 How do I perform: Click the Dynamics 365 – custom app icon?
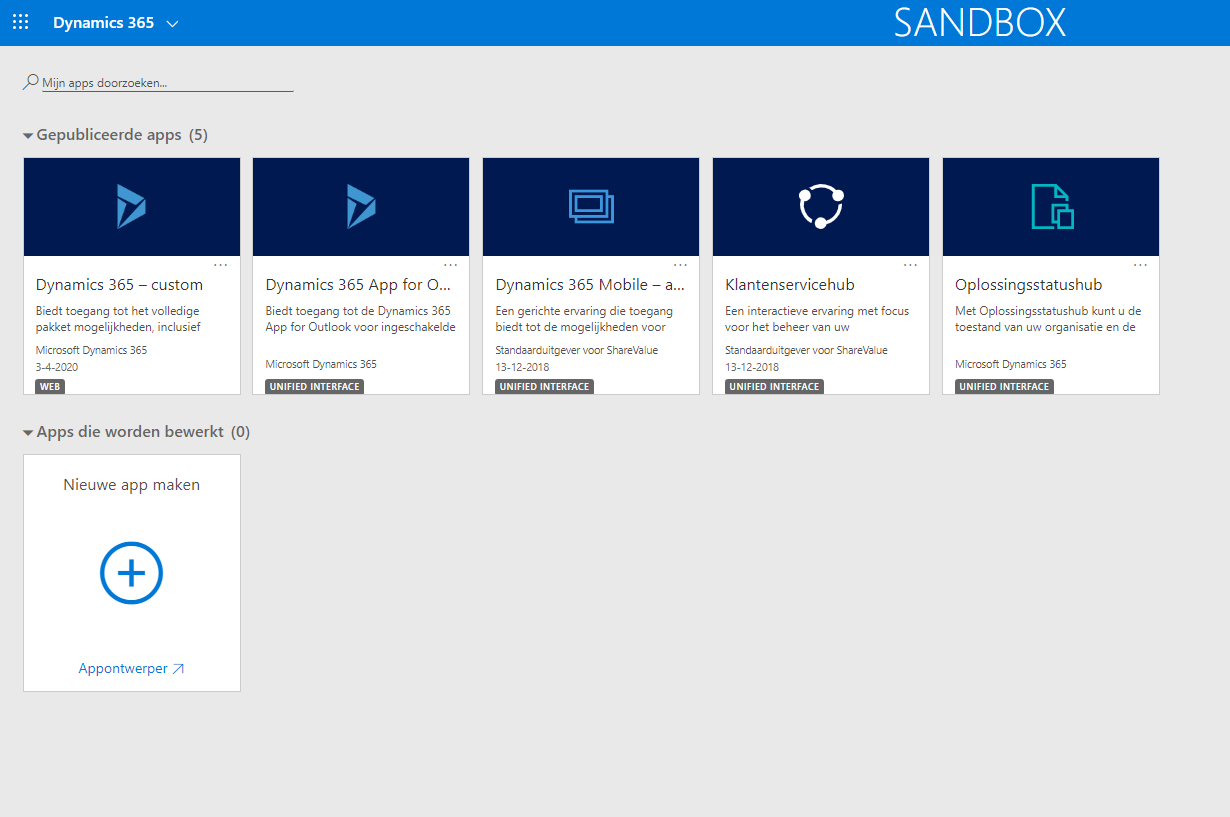point(131,207)
